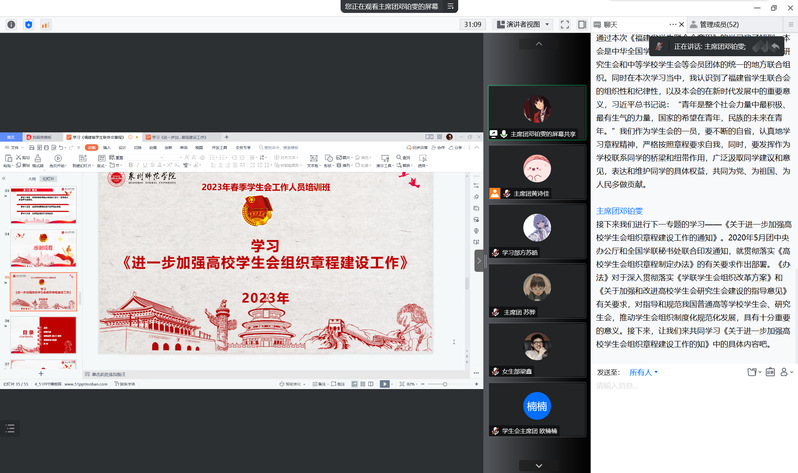Viewport: 798px width, 473px height.
Task: Click mic icon on 主席团 苏烨 tile
Action: [495, 312]
